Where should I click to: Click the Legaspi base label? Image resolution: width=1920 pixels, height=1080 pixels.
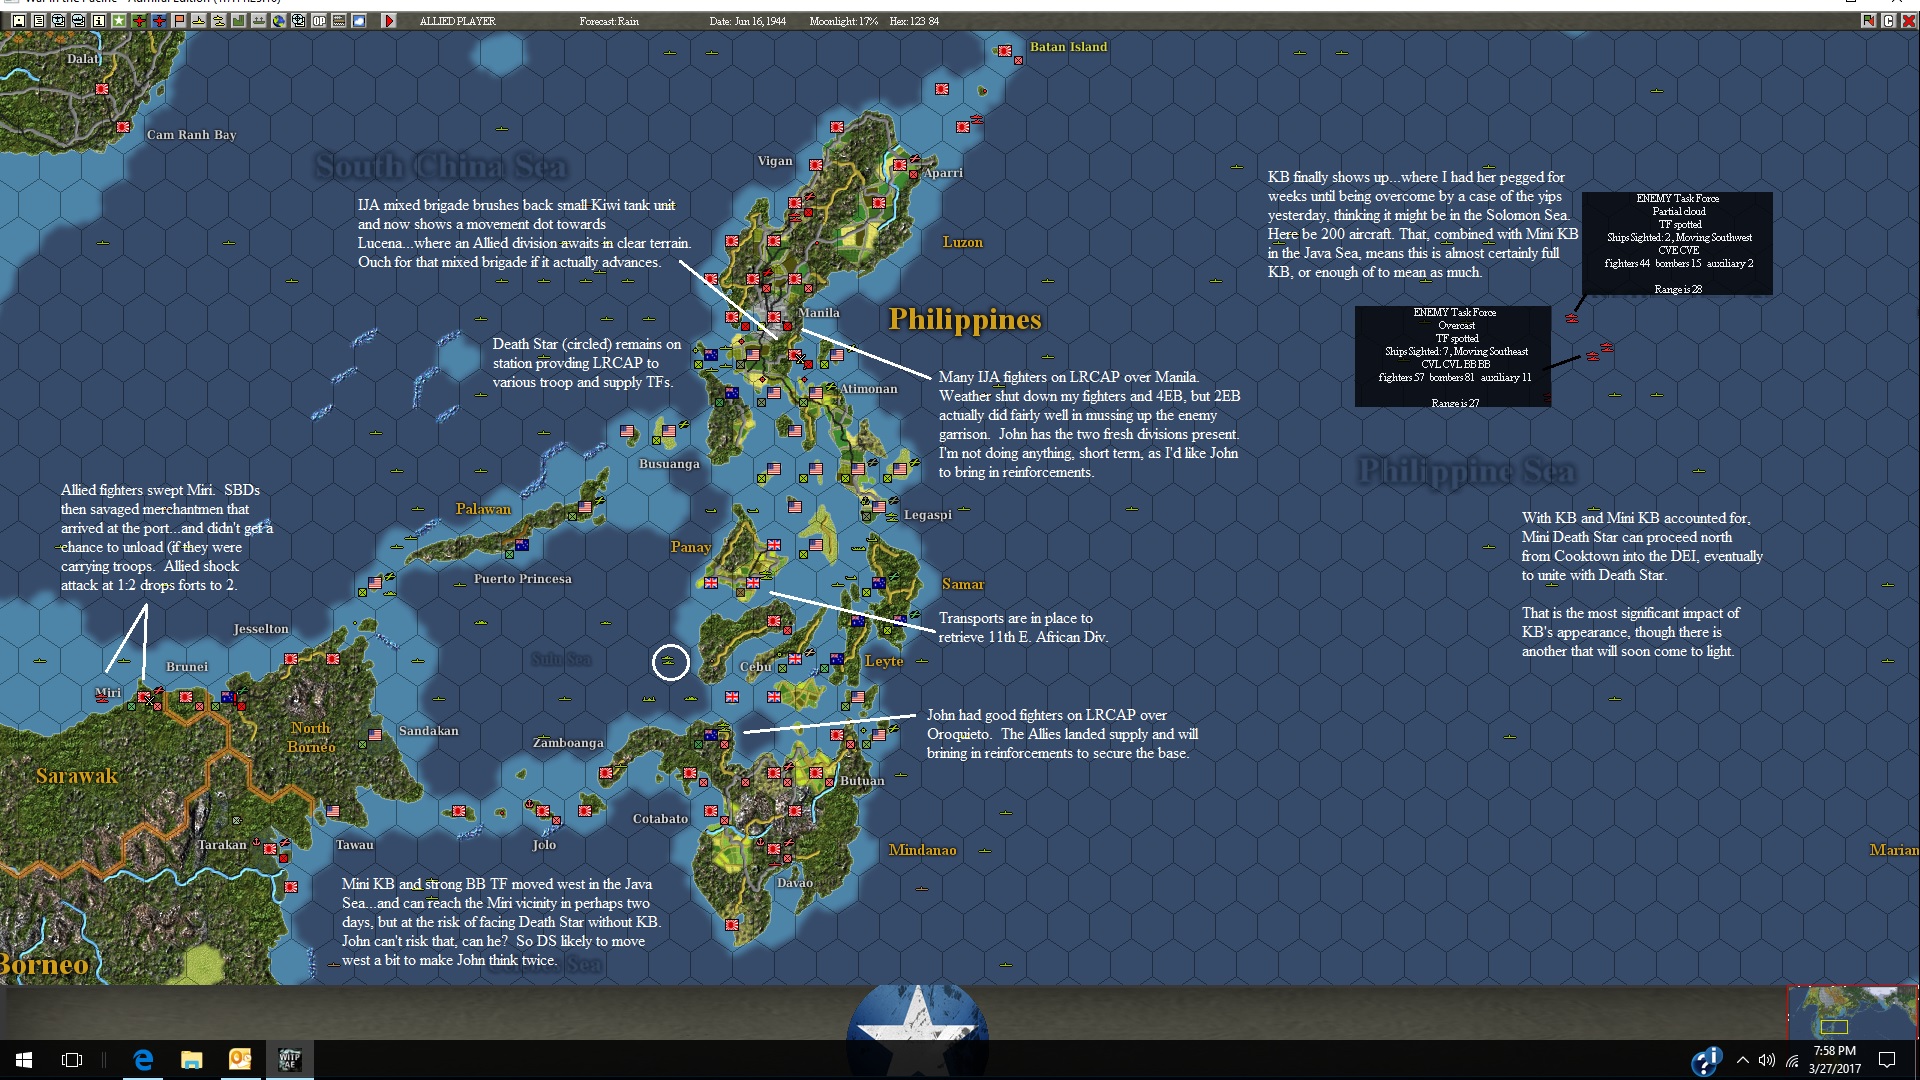point(928,515)
